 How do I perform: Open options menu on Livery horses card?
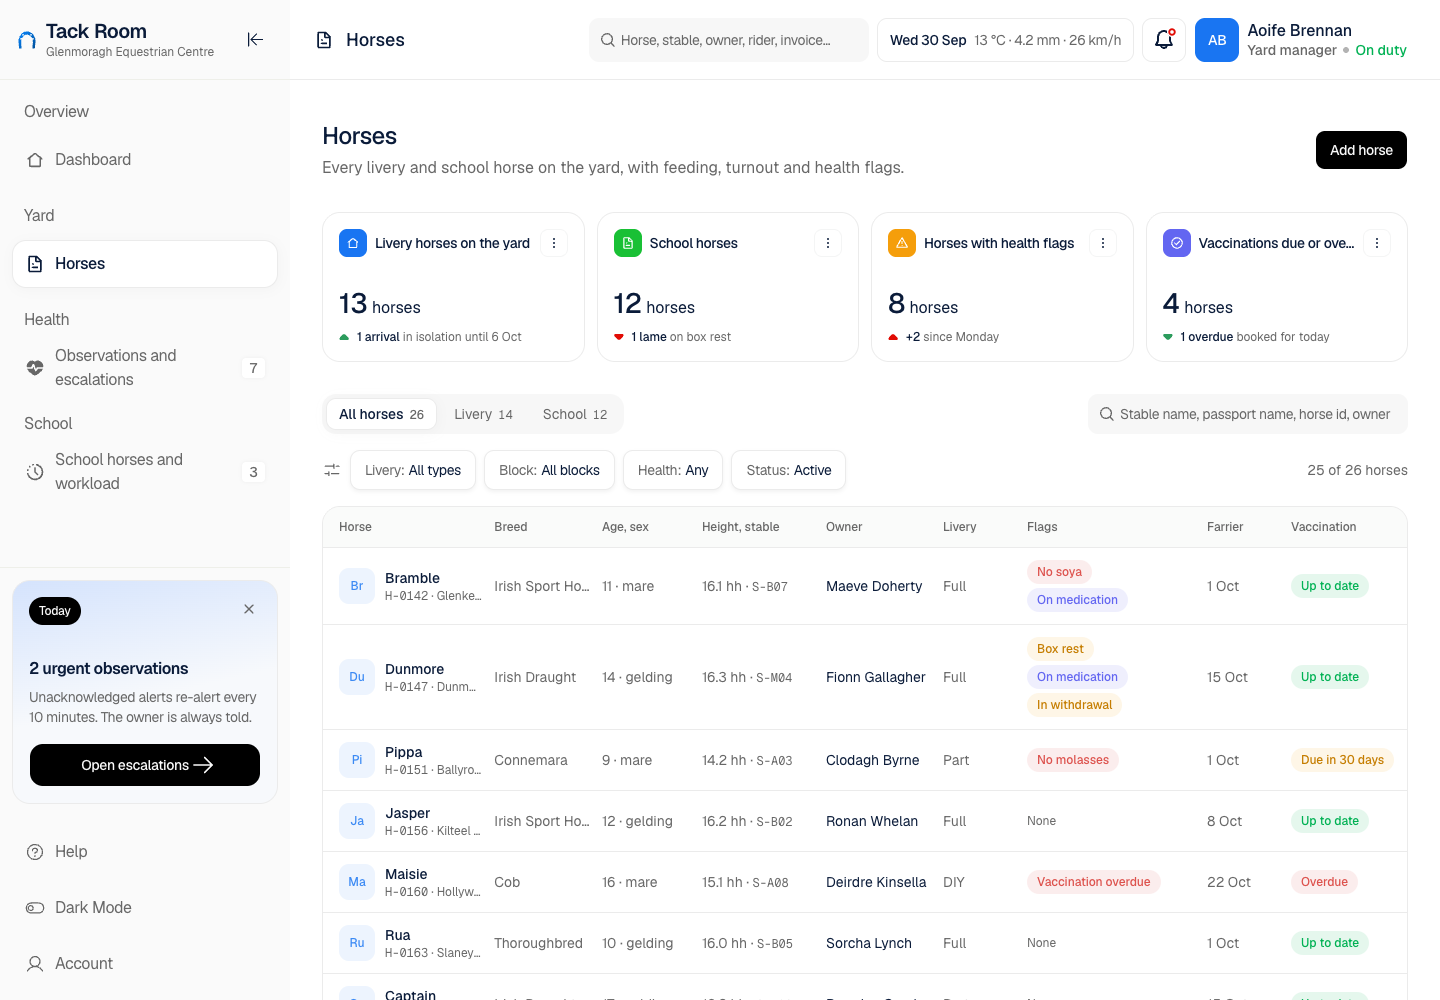coord(554,243)
